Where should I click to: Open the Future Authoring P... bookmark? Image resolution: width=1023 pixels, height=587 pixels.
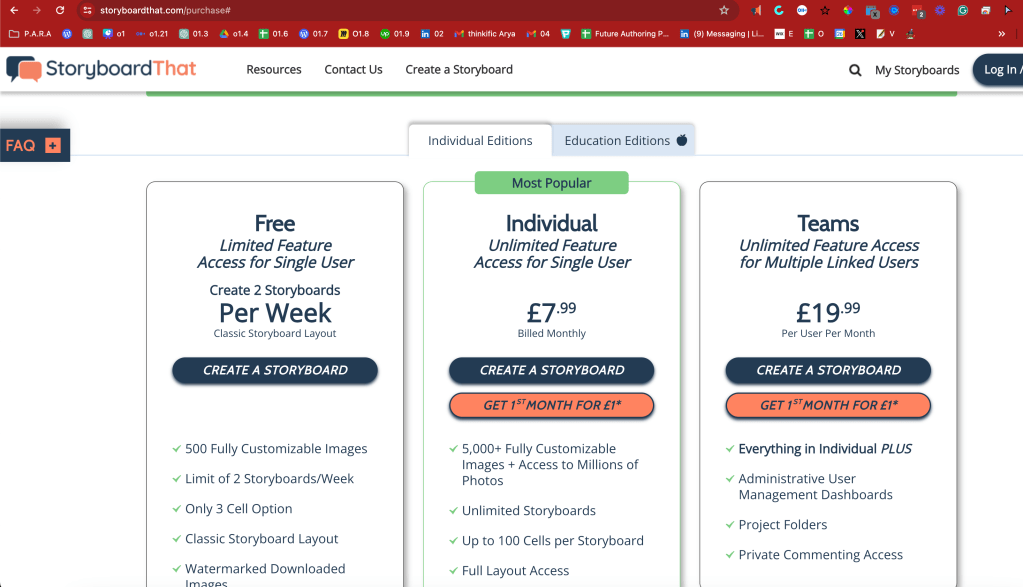pyautogui.click(x=625, y=34)
